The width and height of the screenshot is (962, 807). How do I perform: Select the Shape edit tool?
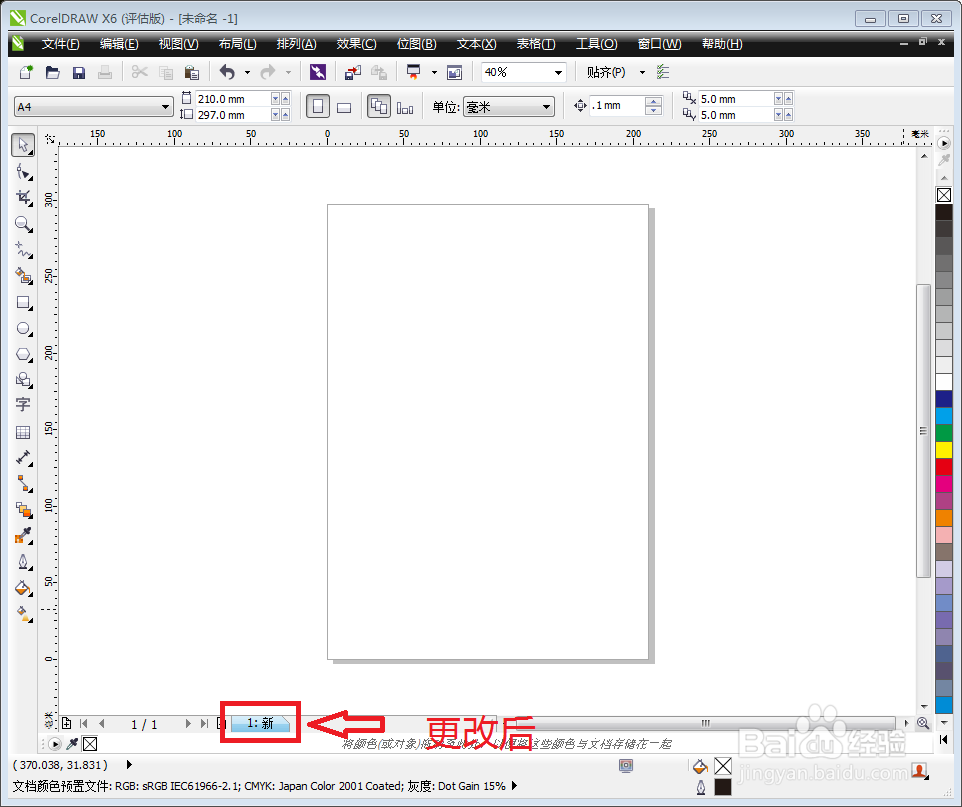(x=23, y=172)
